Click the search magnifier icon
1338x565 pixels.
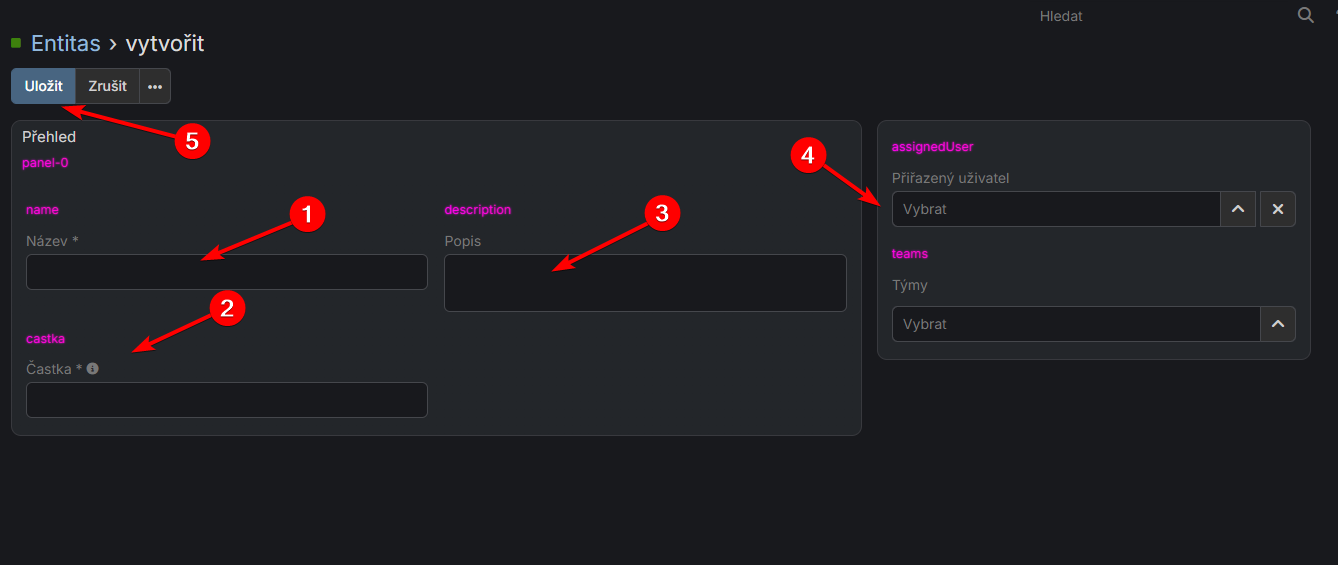[1305, 15]
